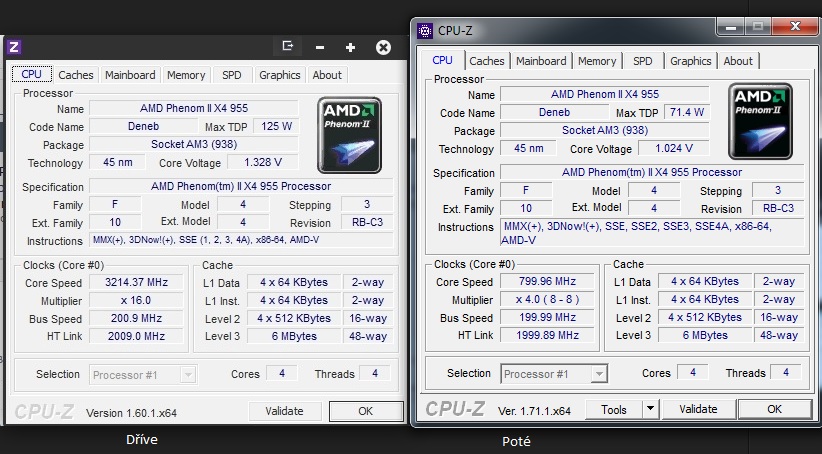The width and height of the screenshot is (822, 454).
Task: Click Ver. 1.71.1.x64 text
Action: click(x=534, y=411)
